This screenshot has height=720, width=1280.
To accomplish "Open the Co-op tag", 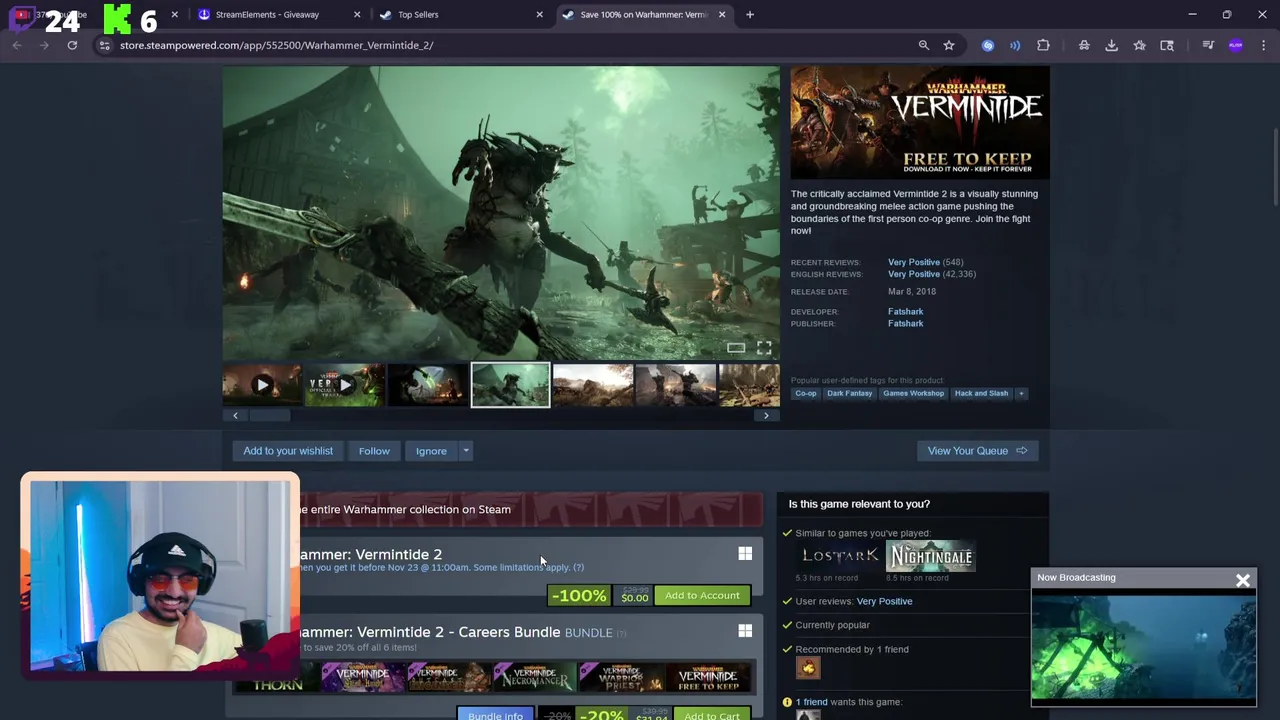I will (x=806, y=393).
